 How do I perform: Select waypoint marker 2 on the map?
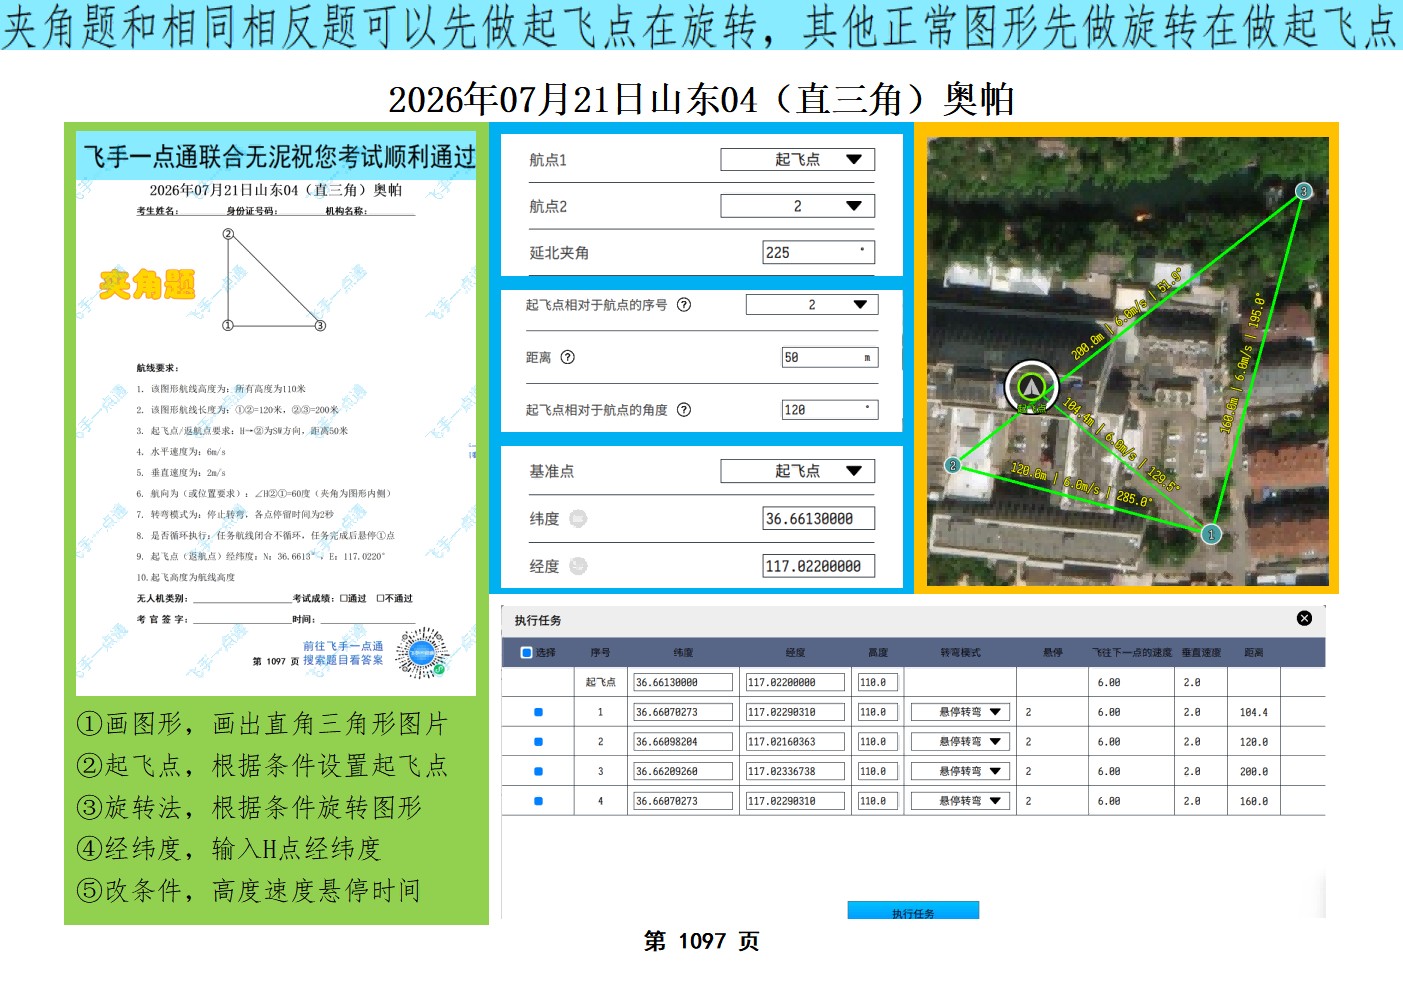click(953, 465)
